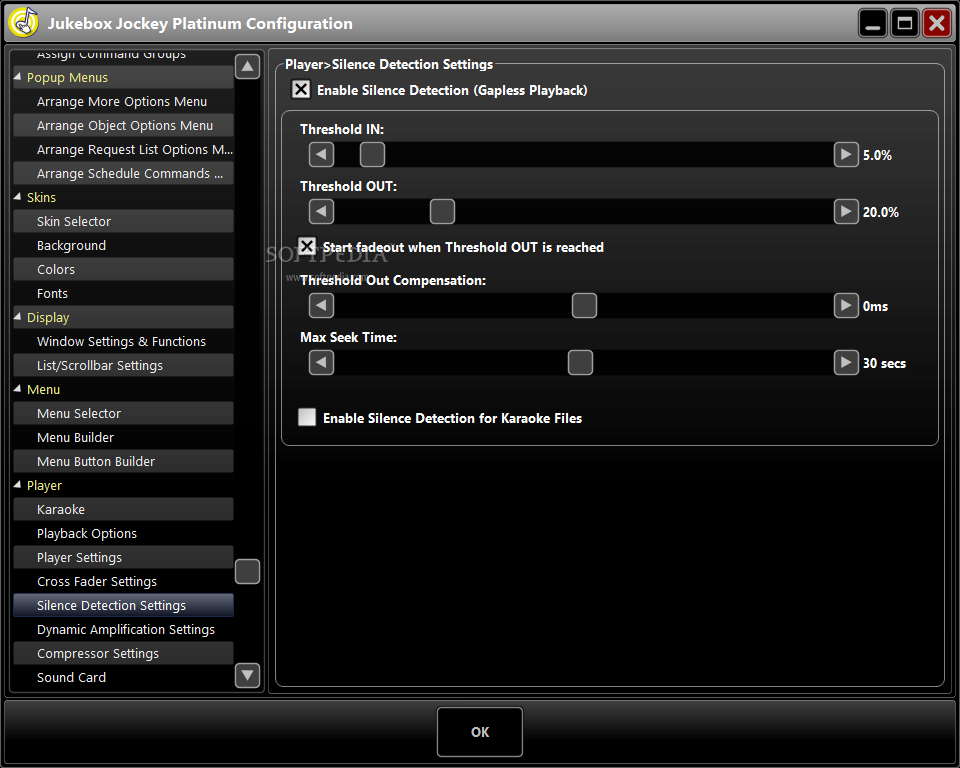Select Arrange Request List Options item
The image size is (960, 768).
pos(123,149)
